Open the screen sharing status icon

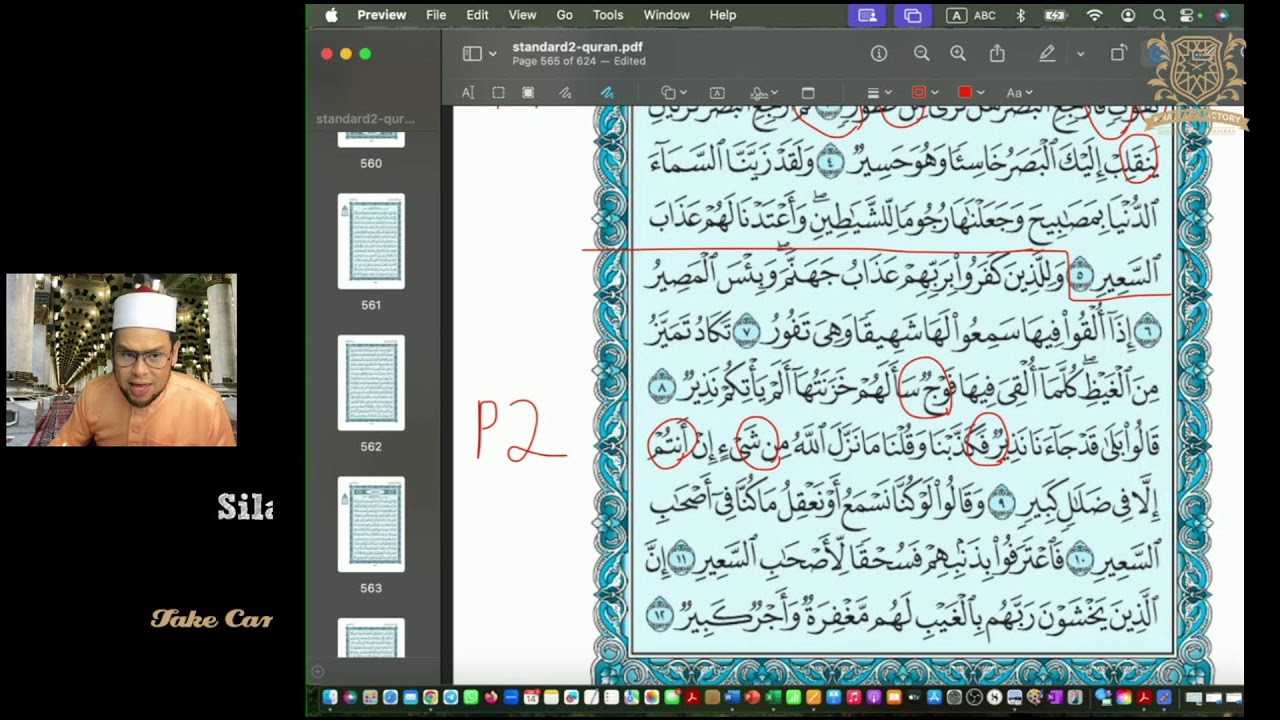(867, 15)
